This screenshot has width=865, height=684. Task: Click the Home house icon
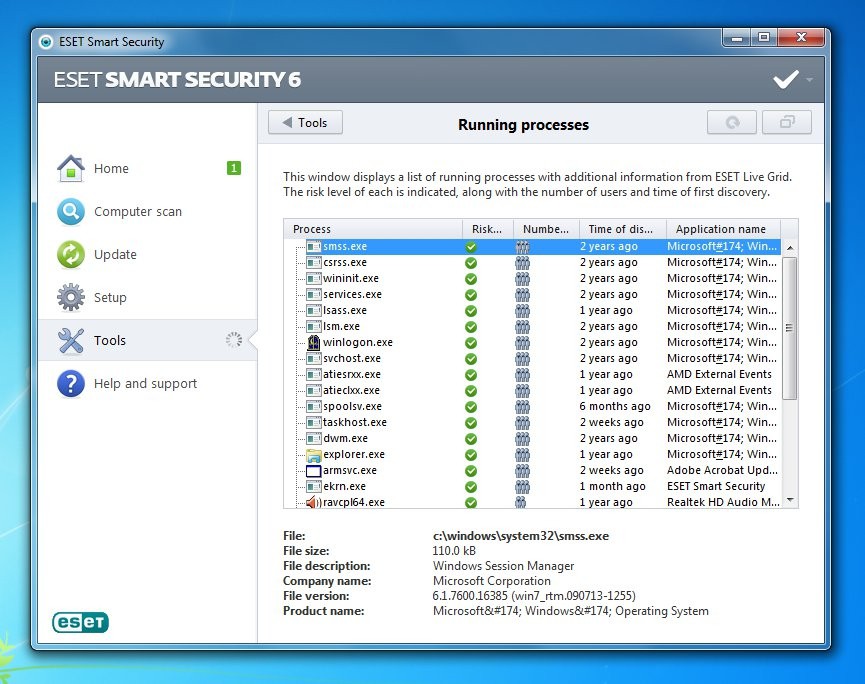coord(70,167)
